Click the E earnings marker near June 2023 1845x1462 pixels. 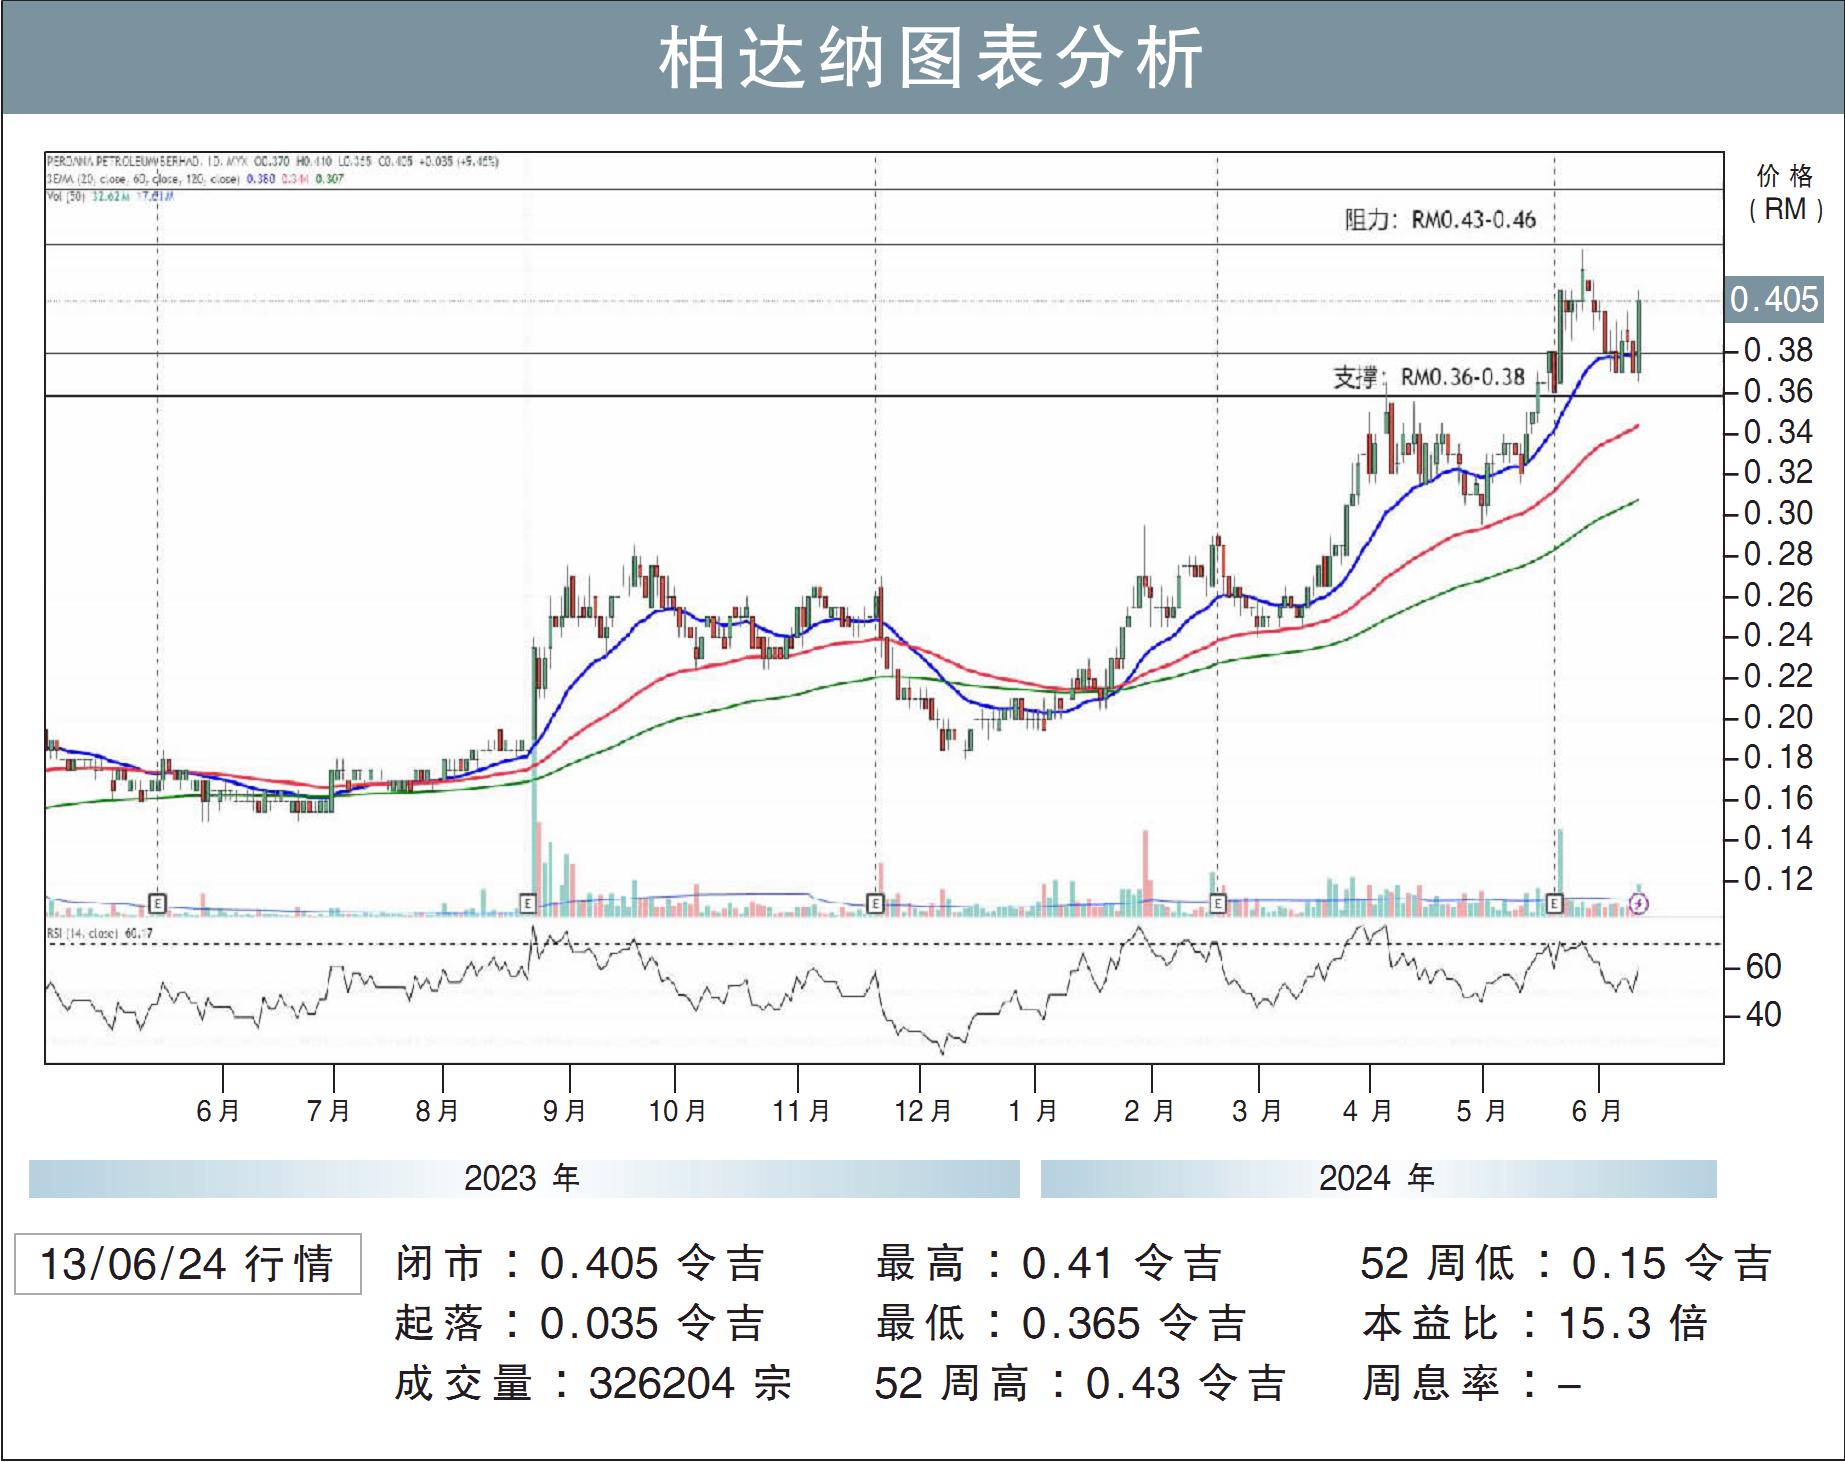[x=157, y=903]
